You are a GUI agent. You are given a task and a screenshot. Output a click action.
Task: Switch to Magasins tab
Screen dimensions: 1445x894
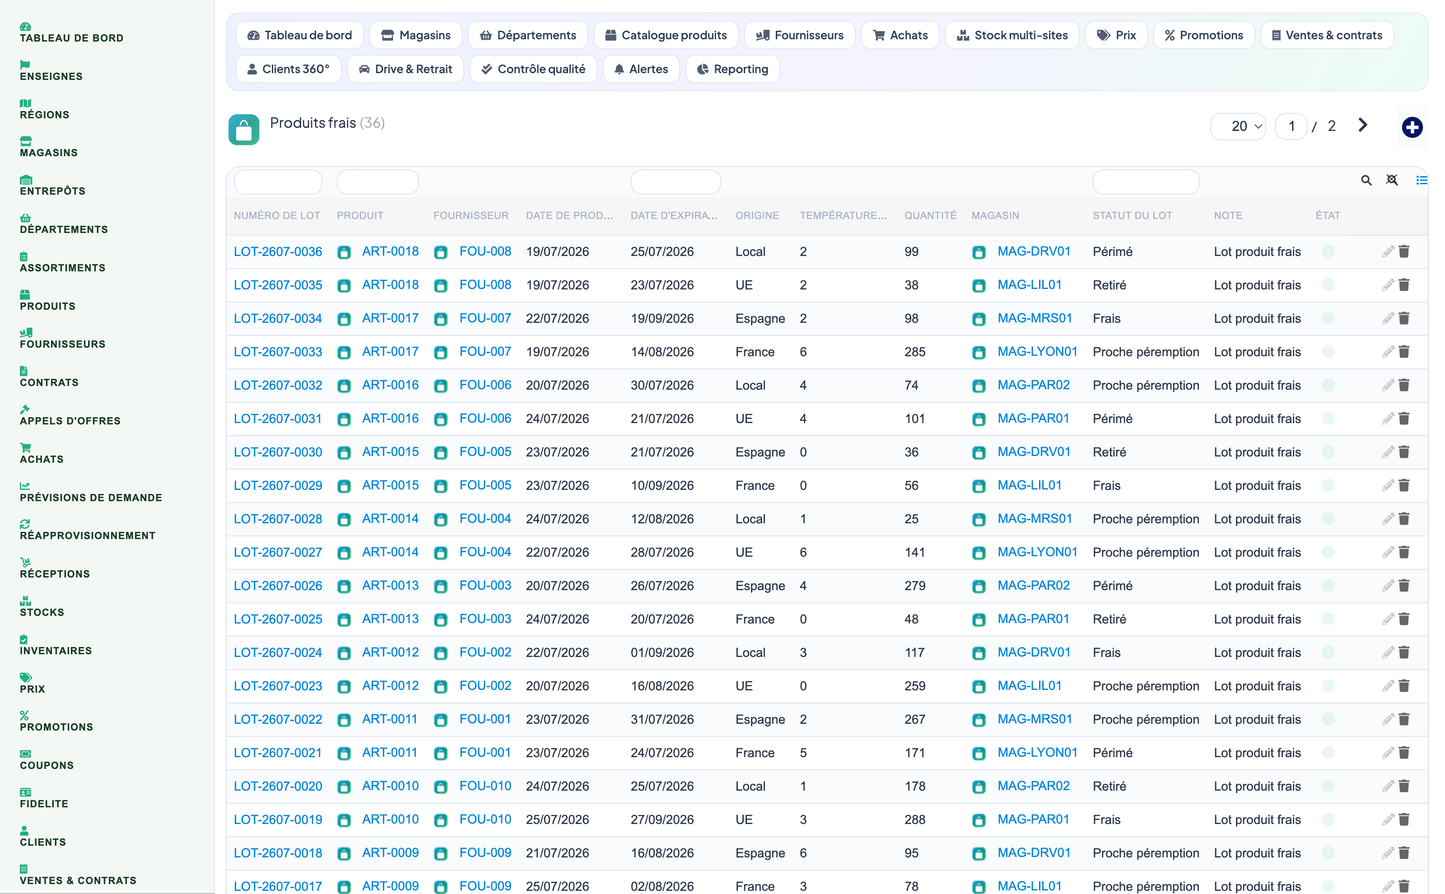tap(416, 35)
